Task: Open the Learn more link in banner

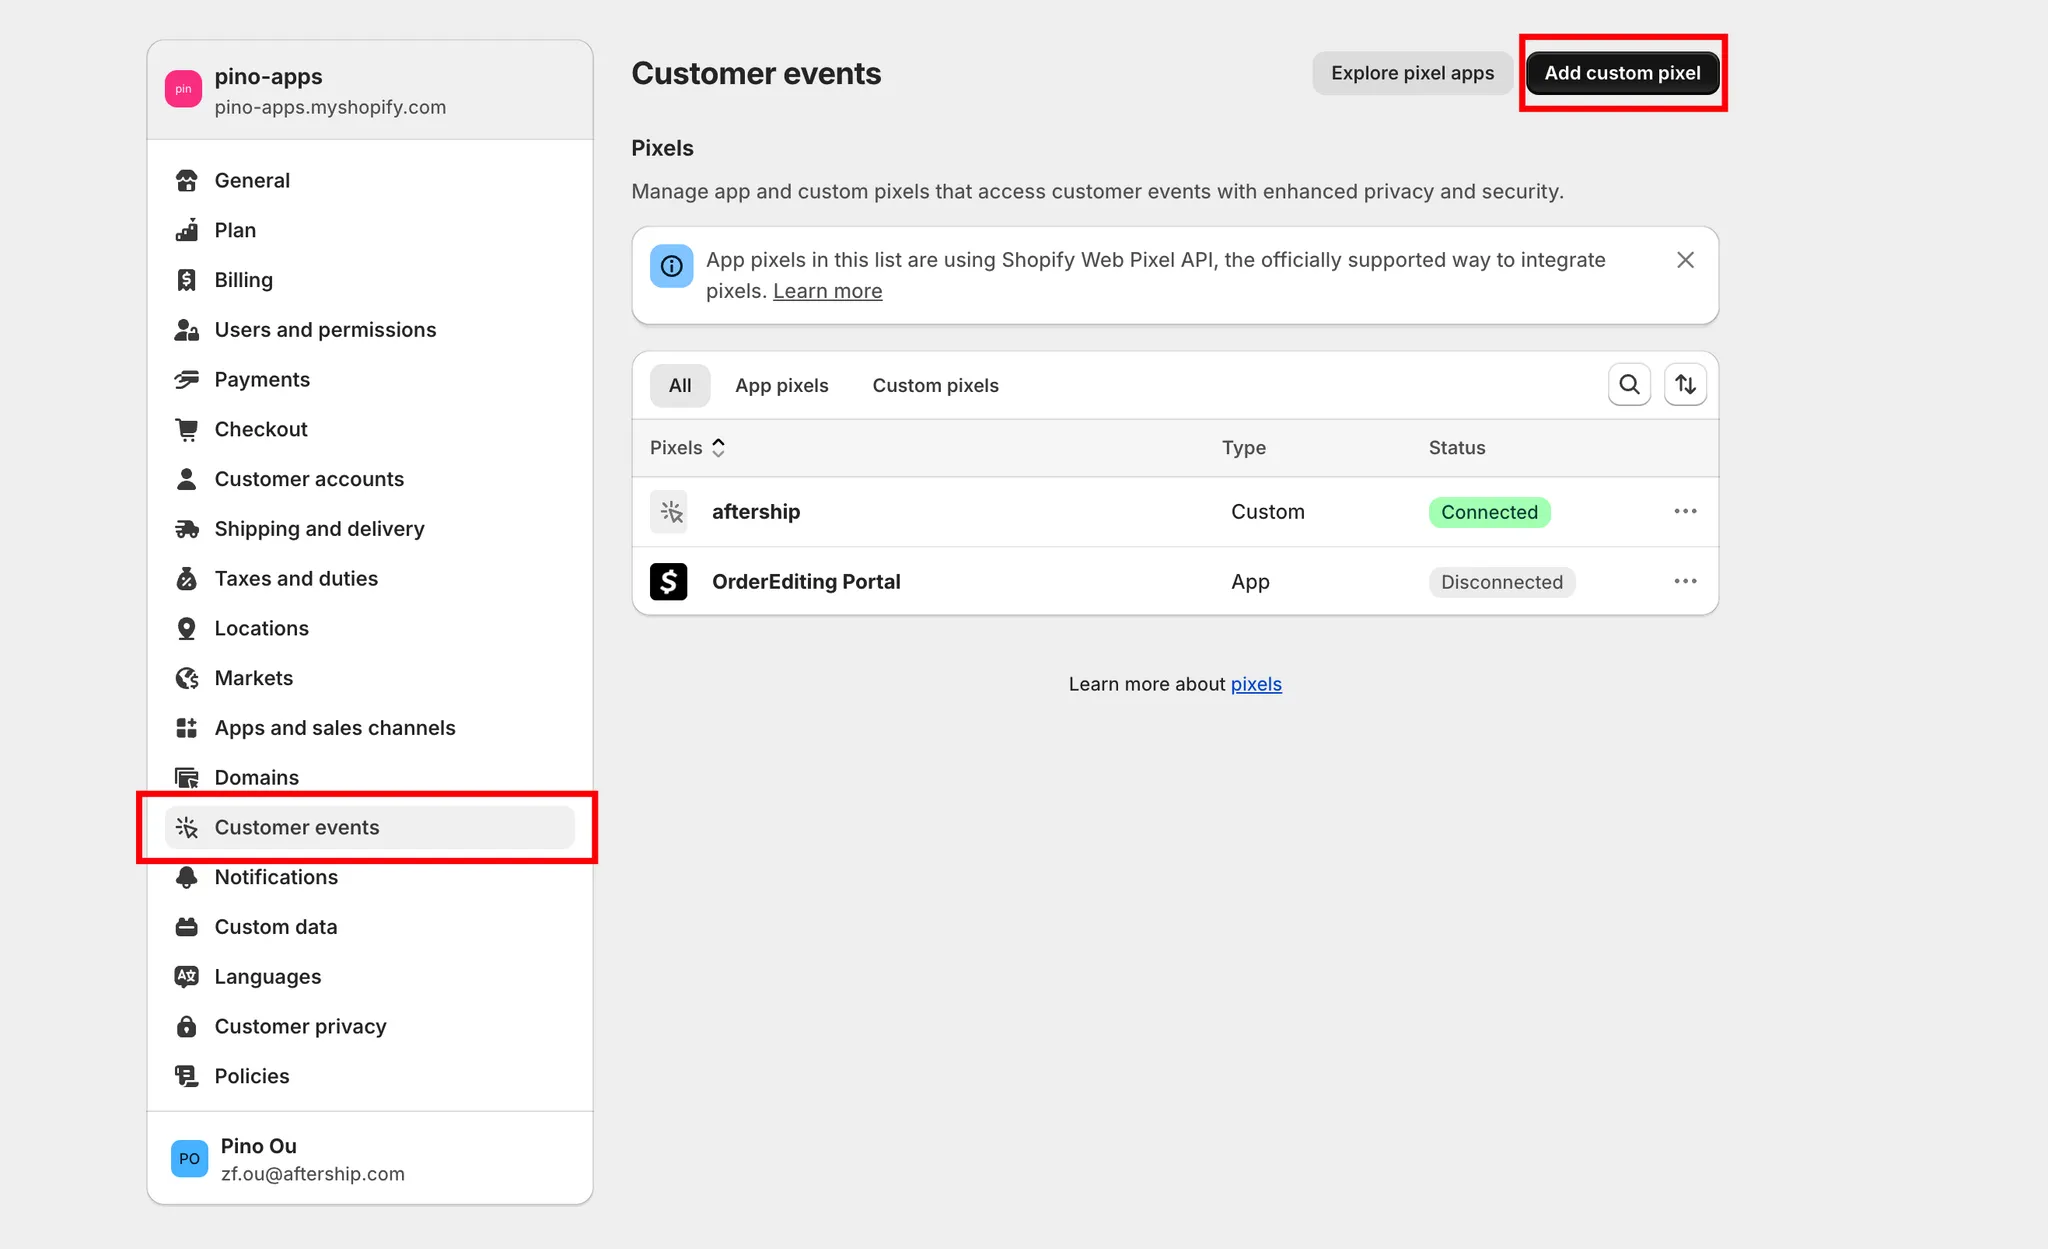Action: (x=827, y=291)
